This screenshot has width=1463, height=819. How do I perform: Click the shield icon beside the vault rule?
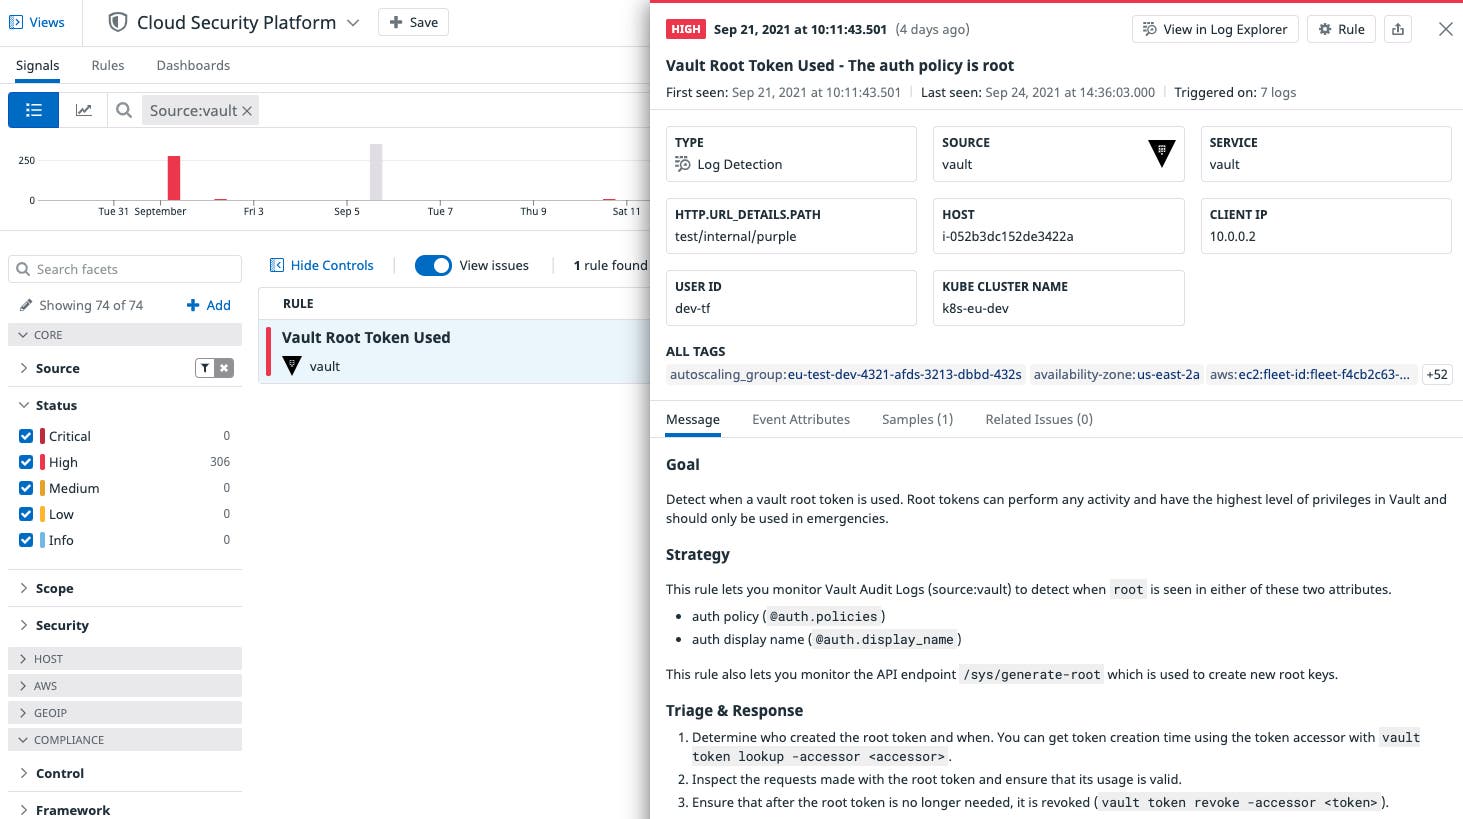tap(291, 366)
